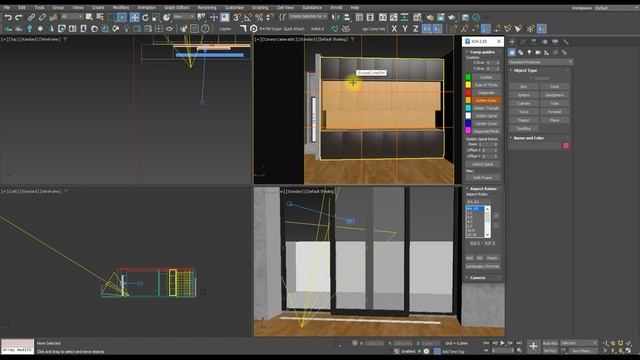Enable the Center Cross guide button
Viewport: 640px width, 360px height.
point(486,124)
